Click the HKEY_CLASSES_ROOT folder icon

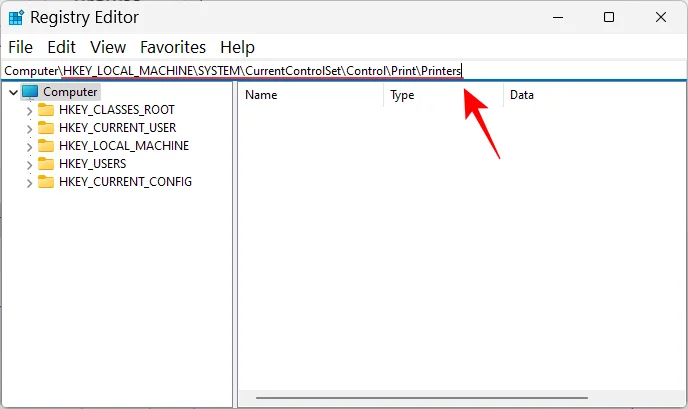tap(46, 110)
